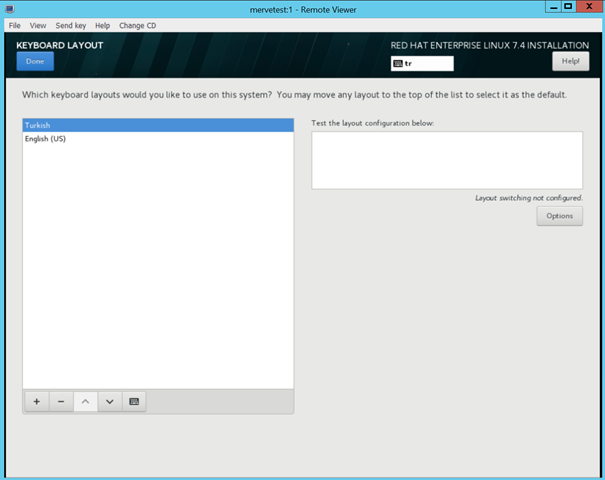Click the plus icon to add layout
Image resolution: width=605 pixels, height=480 pixels.
[37, 401]
